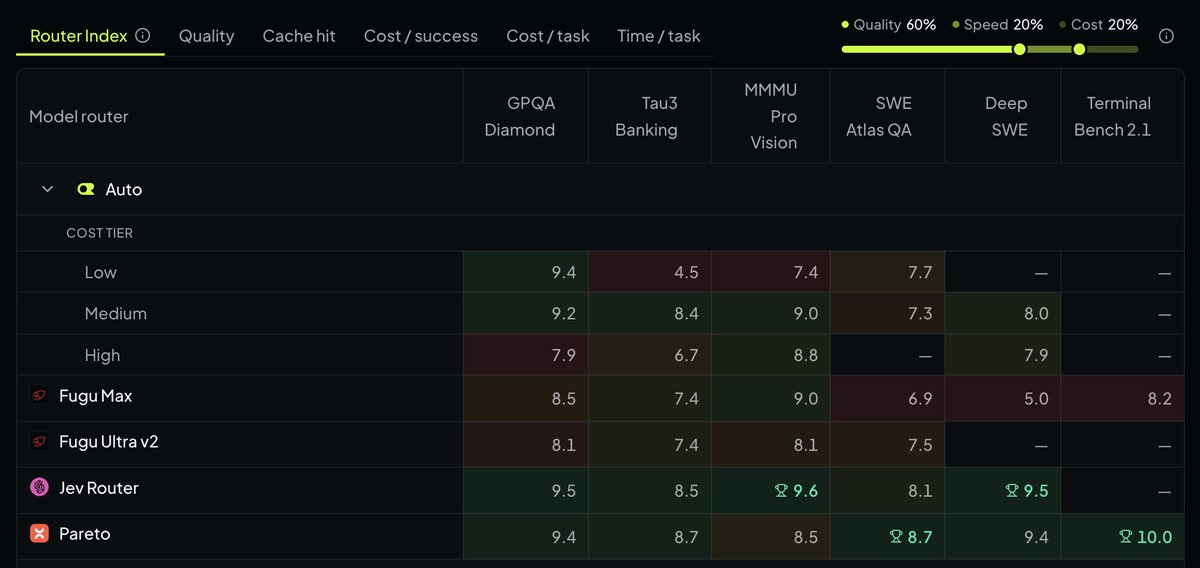Click the second slider handle between Speed and Cost
Viewport: 1200px width, 568px height.
coord(1079,49)
